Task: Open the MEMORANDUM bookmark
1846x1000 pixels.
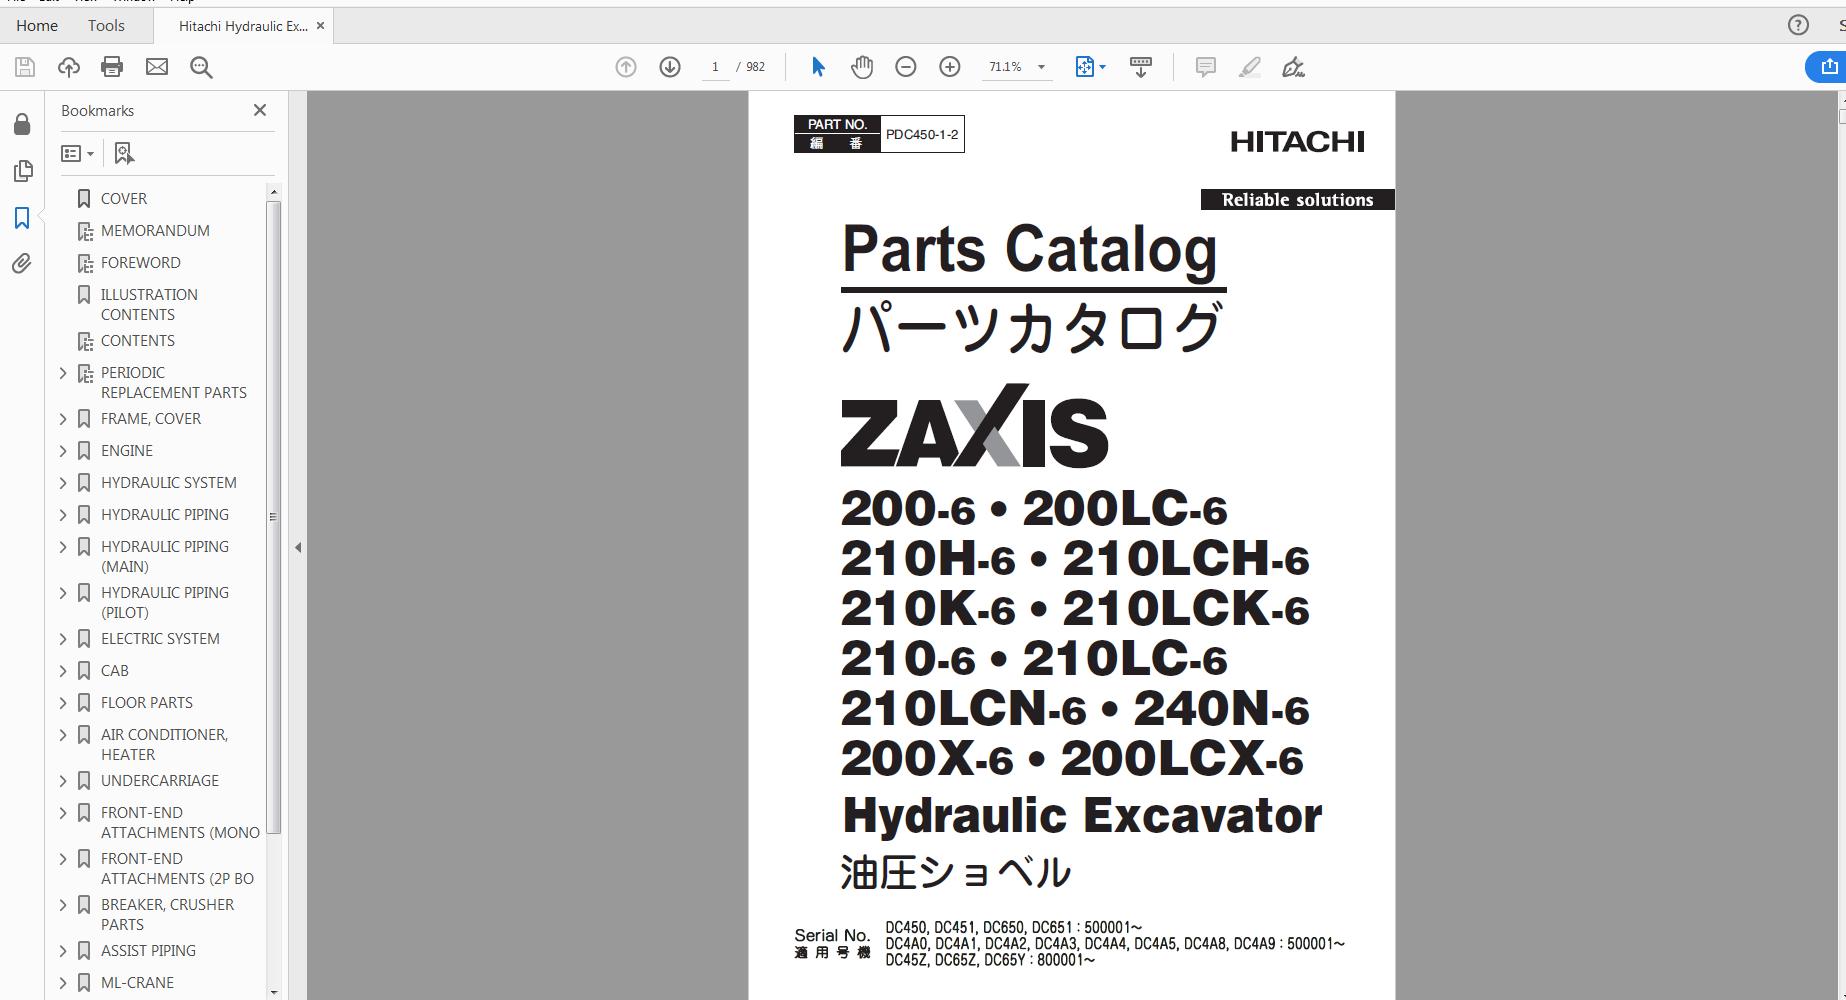Action: click(x=155, y=231)
